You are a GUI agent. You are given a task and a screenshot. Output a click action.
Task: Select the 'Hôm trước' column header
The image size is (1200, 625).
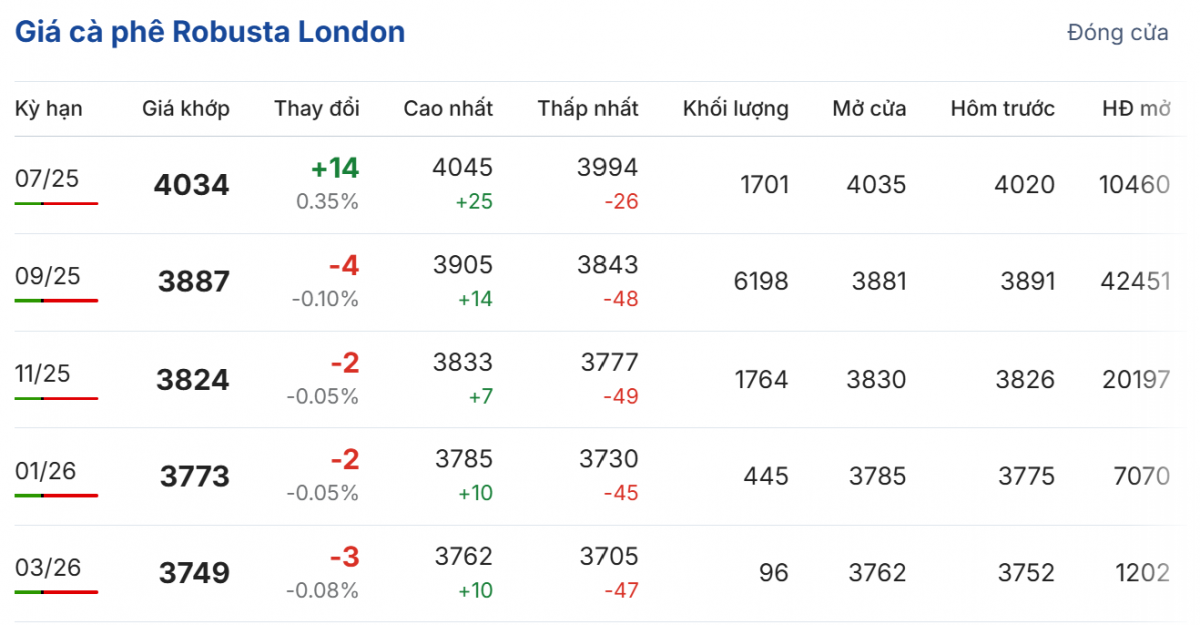[x=1003, y=109]
